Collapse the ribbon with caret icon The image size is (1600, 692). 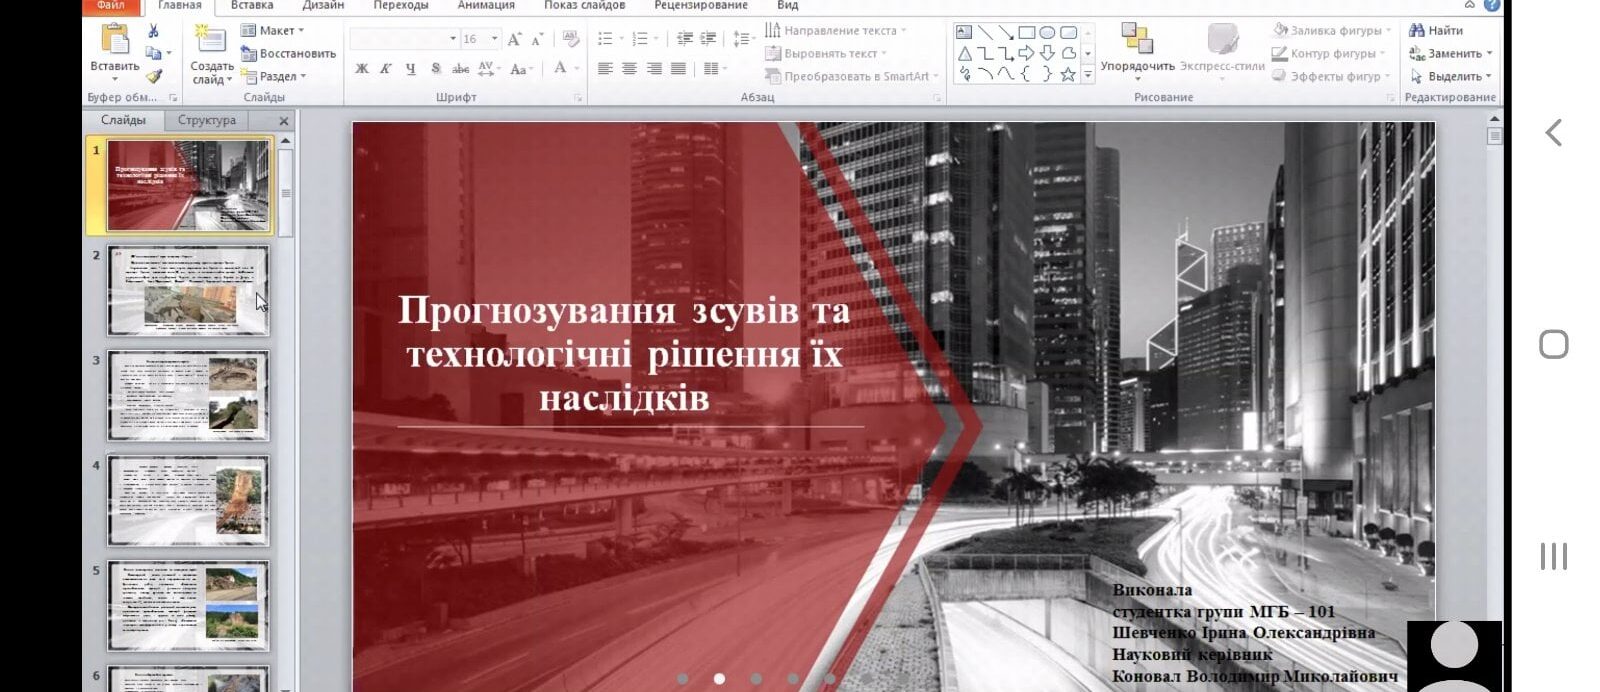1470,5
